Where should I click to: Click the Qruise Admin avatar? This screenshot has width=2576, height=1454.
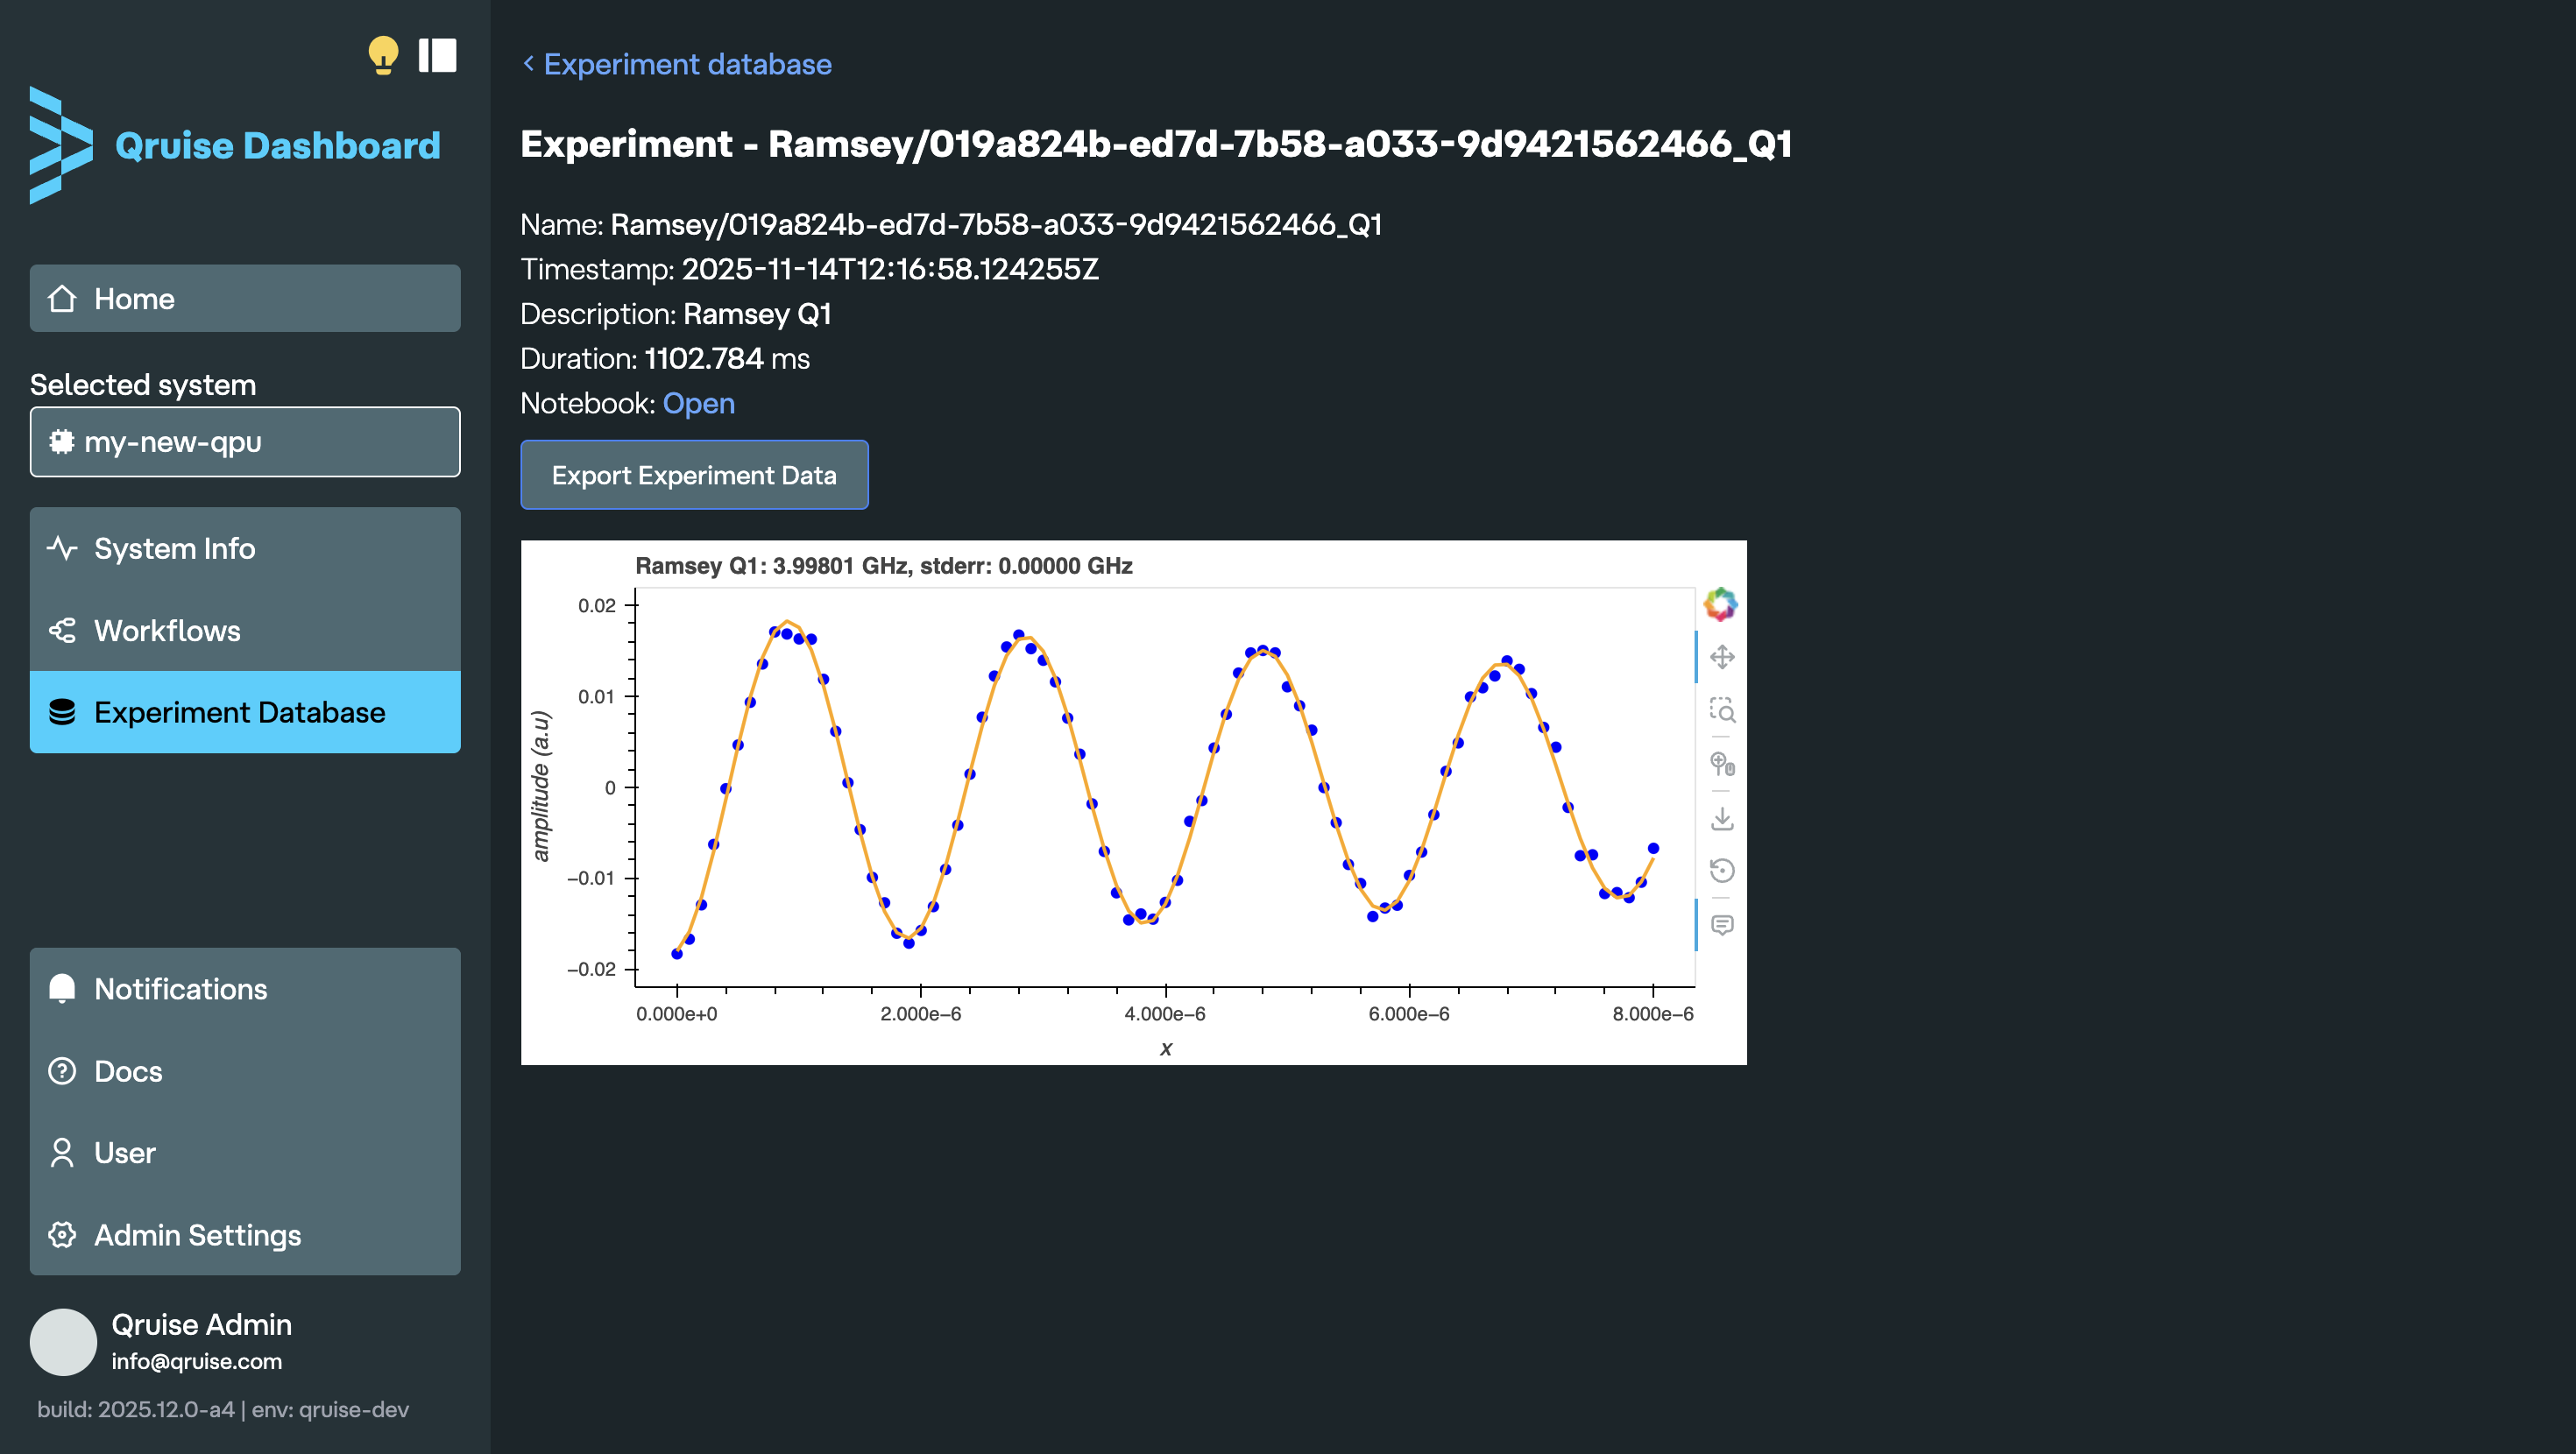pos(63,1341)
